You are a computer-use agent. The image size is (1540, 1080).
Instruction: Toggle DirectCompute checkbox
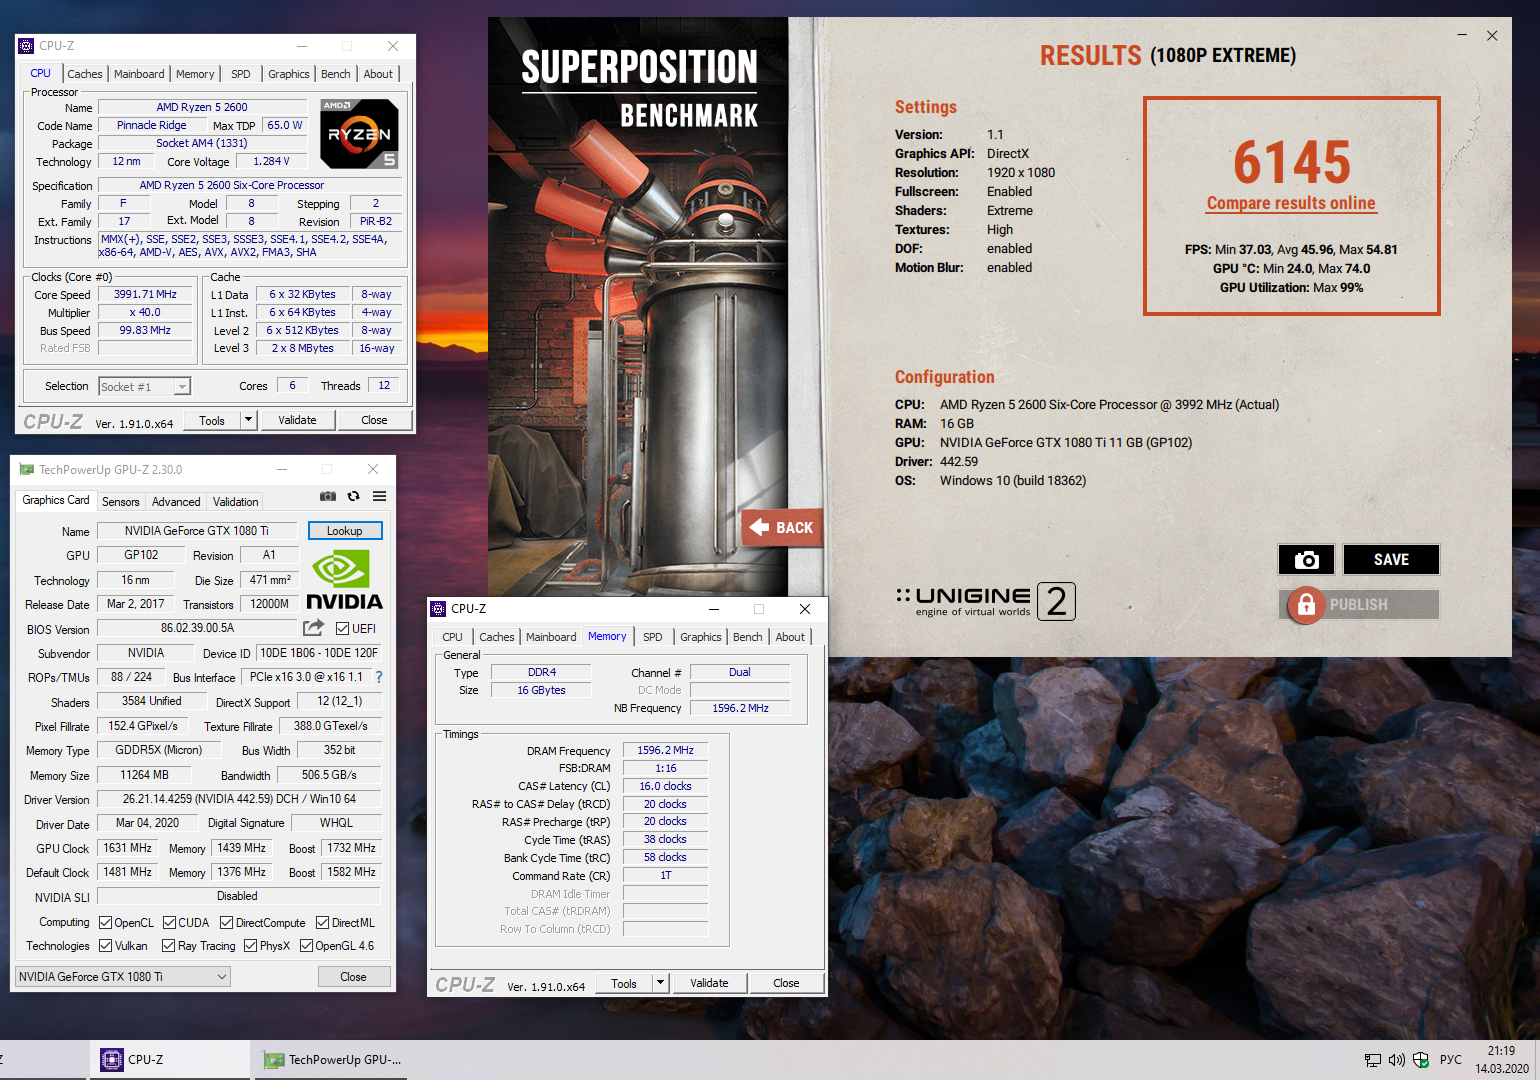227,923
